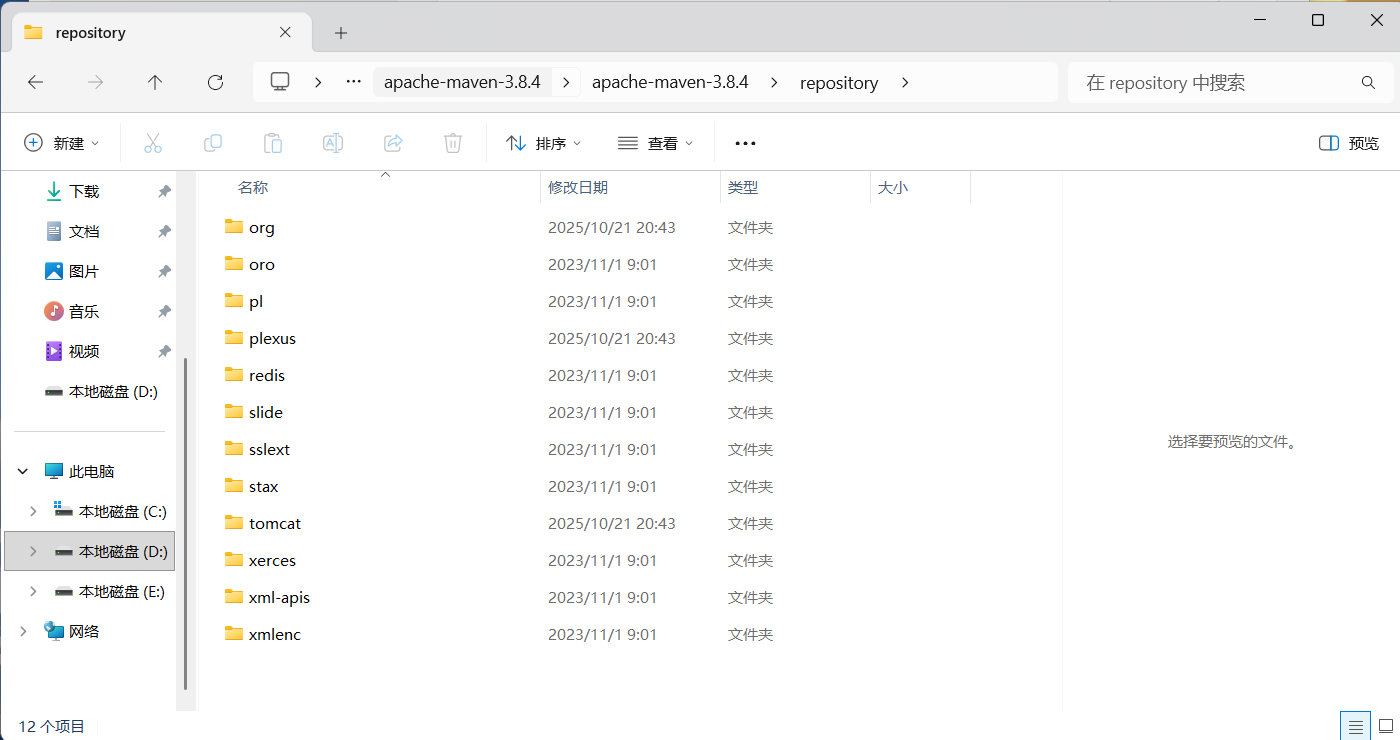Screen dimensions: 1400x740
Task: Open 音乐 in quick access
Action: [84, 311]
